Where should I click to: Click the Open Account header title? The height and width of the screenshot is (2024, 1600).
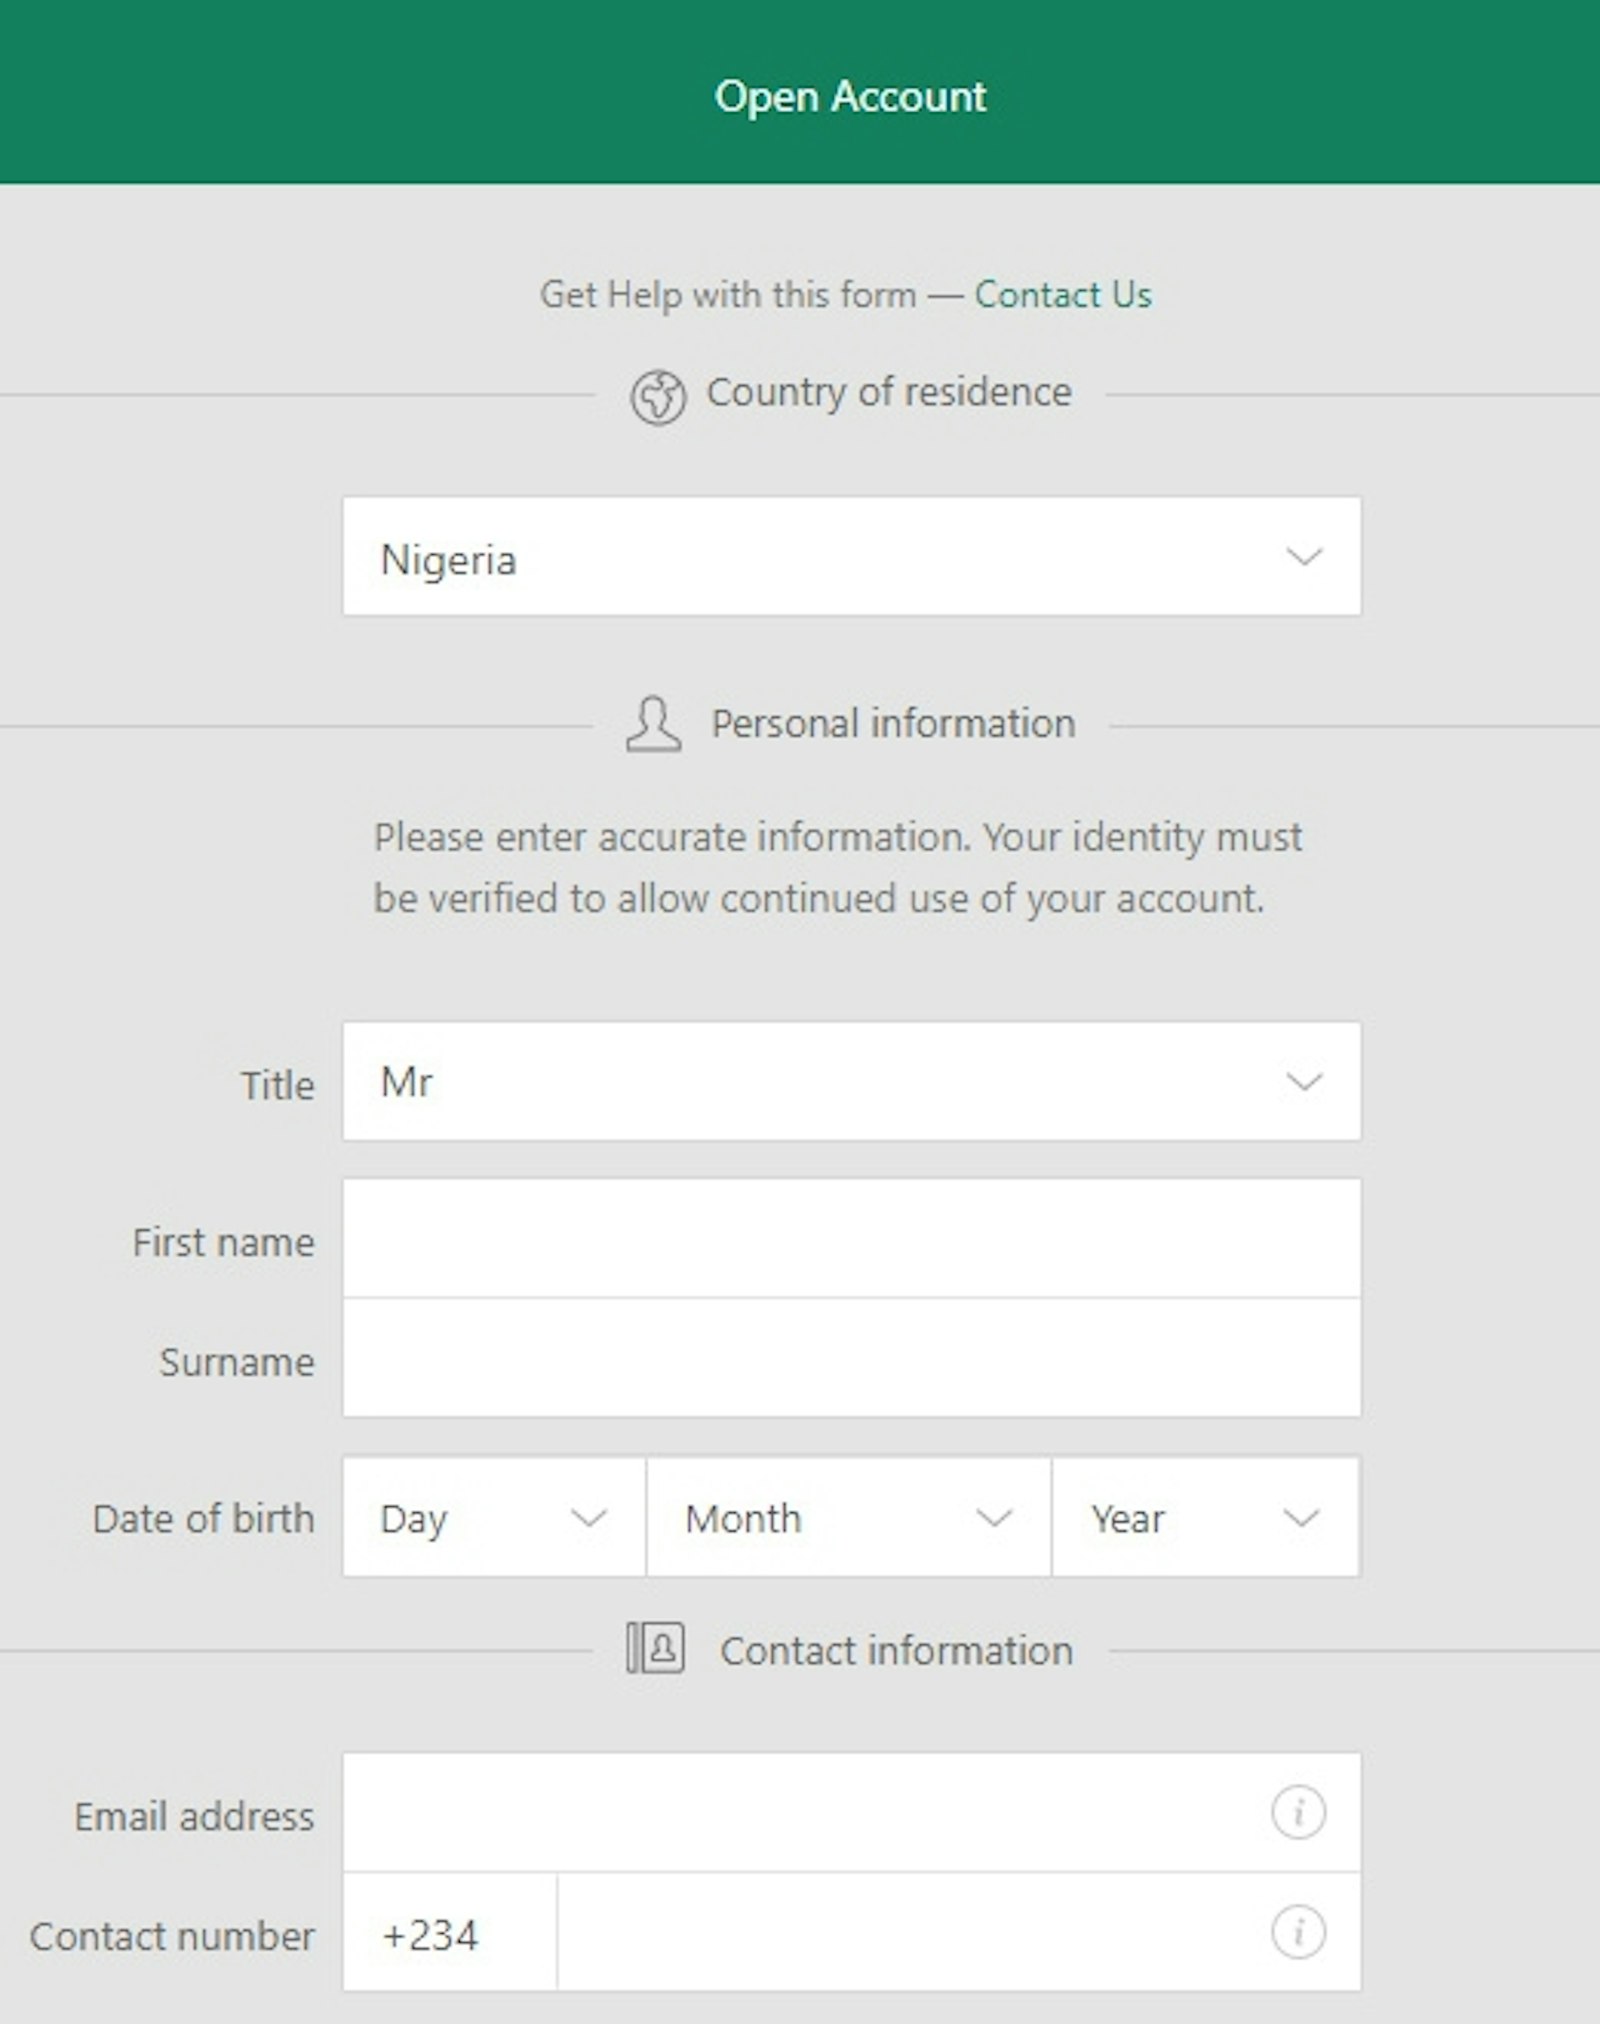point(850,97)
